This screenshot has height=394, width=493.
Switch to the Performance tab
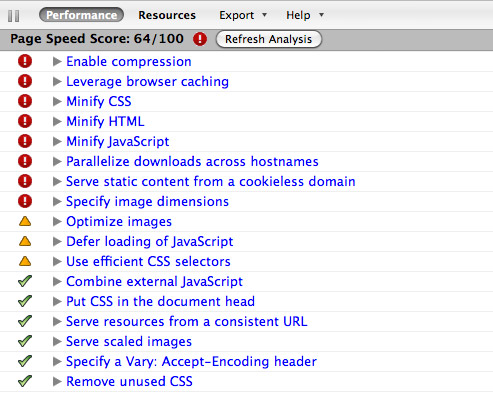pos(81,15)
